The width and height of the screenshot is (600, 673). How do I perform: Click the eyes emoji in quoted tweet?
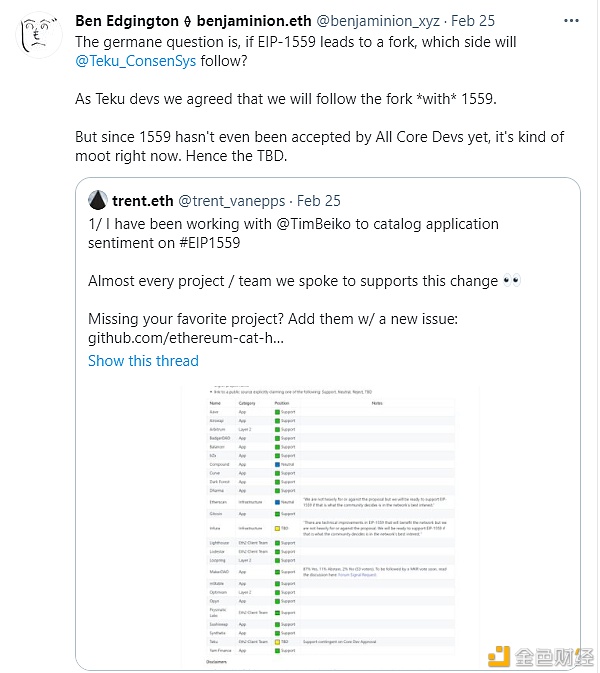(512, 281)
